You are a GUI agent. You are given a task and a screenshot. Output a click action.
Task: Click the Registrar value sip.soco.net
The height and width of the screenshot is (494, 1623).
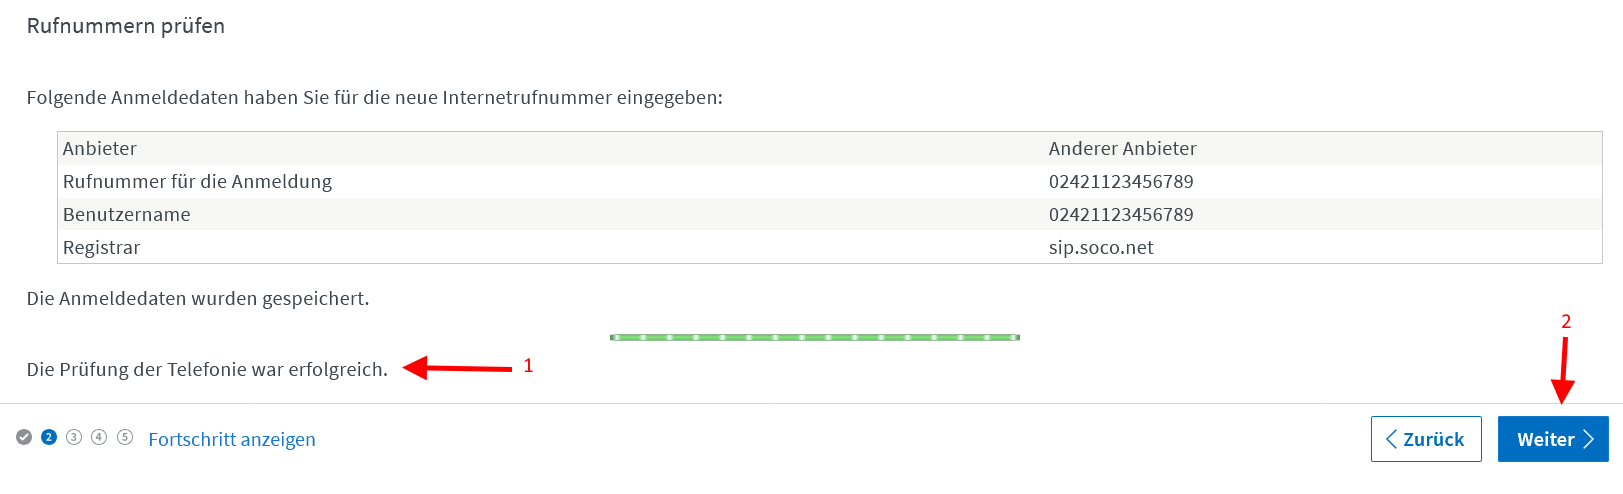click(1101, 247)
